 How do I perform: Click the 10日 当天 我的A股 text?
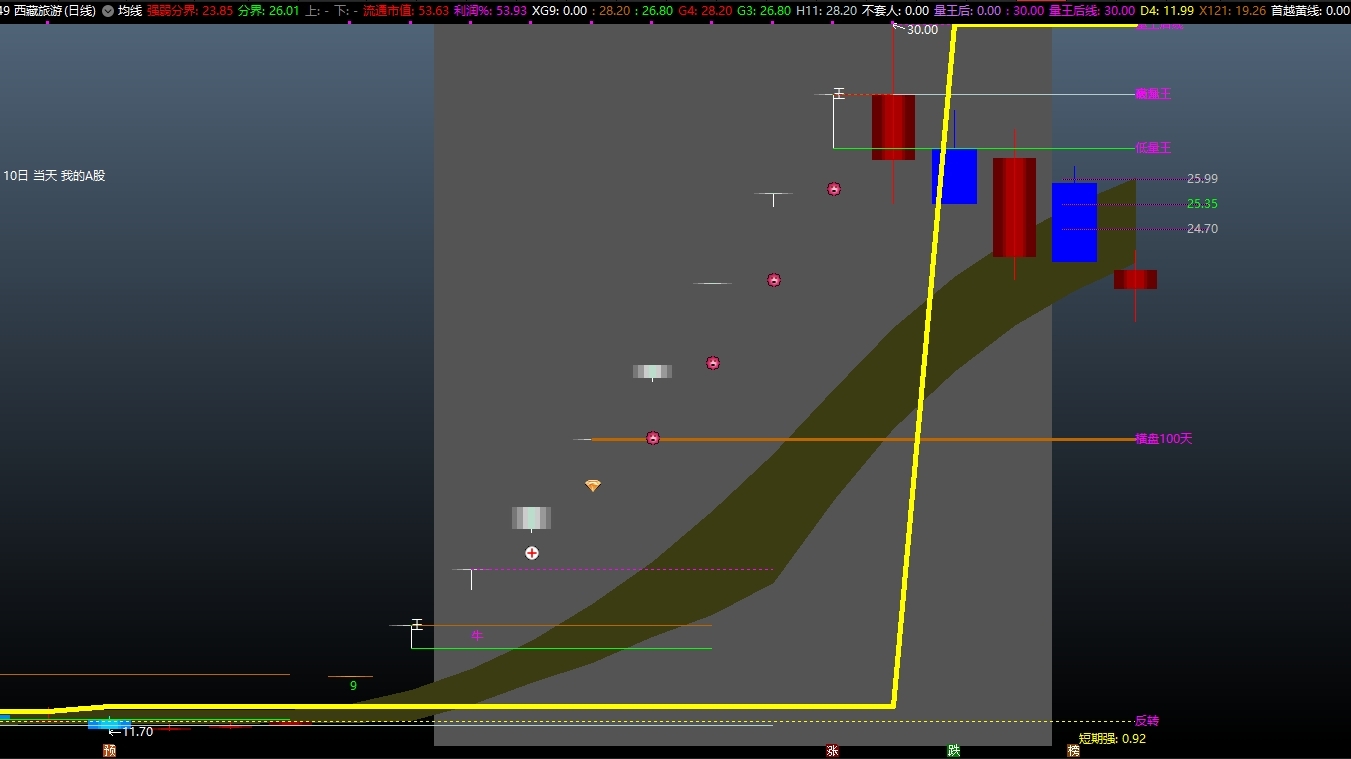pyautogui.click(x=54, y=175)
